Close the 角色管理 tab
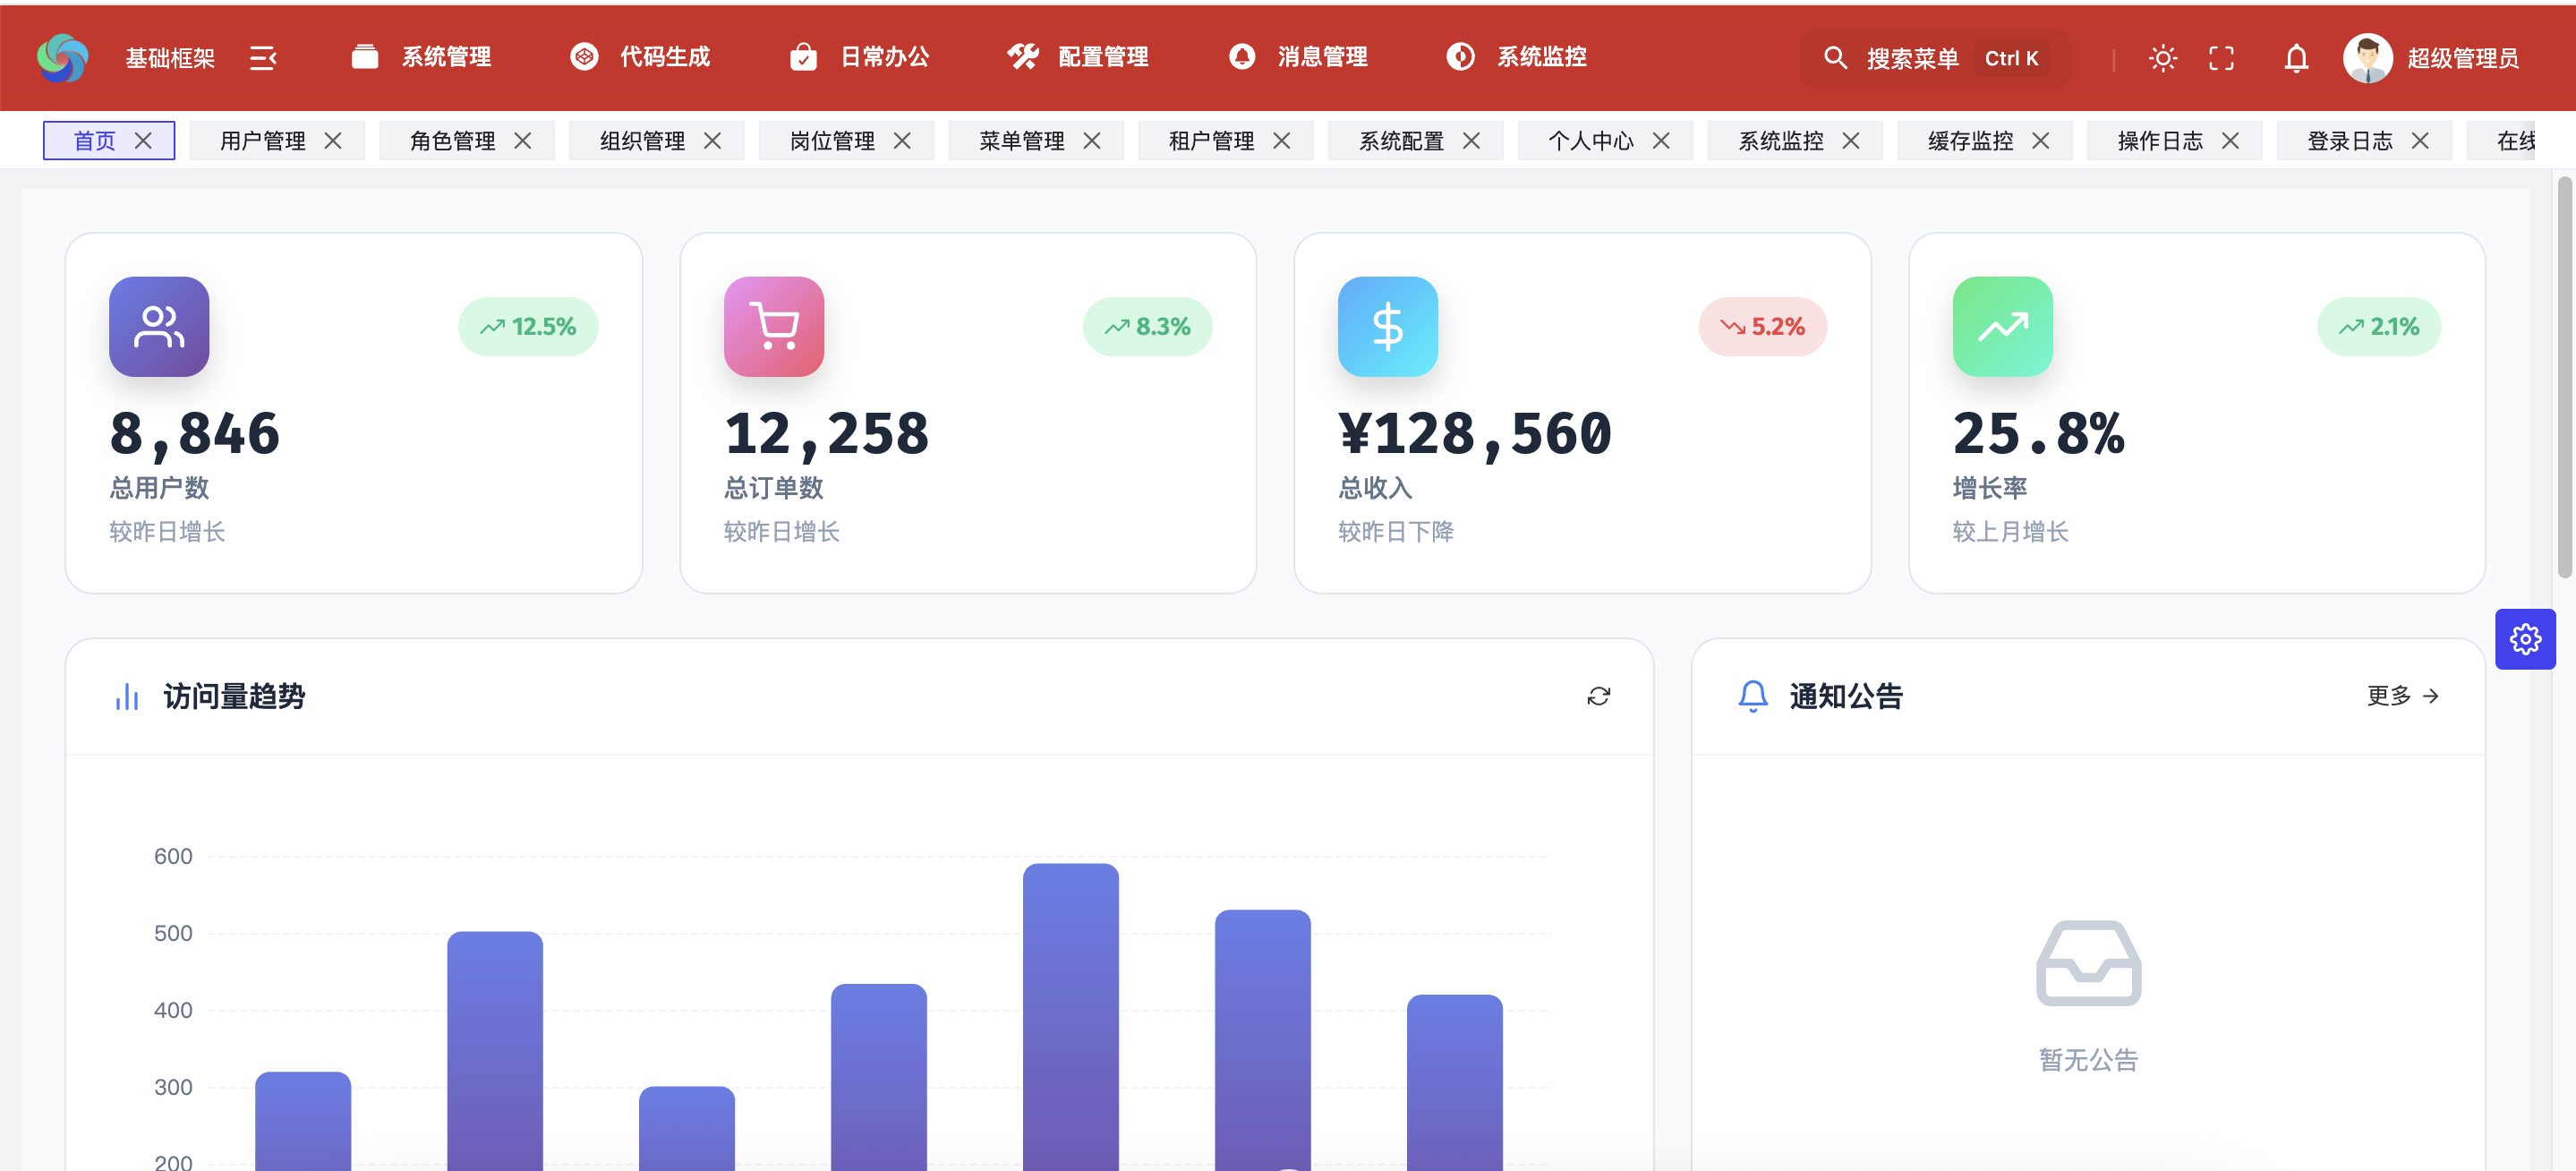This screenshot has width=2576, height=1171. click(x=523, y=141)
